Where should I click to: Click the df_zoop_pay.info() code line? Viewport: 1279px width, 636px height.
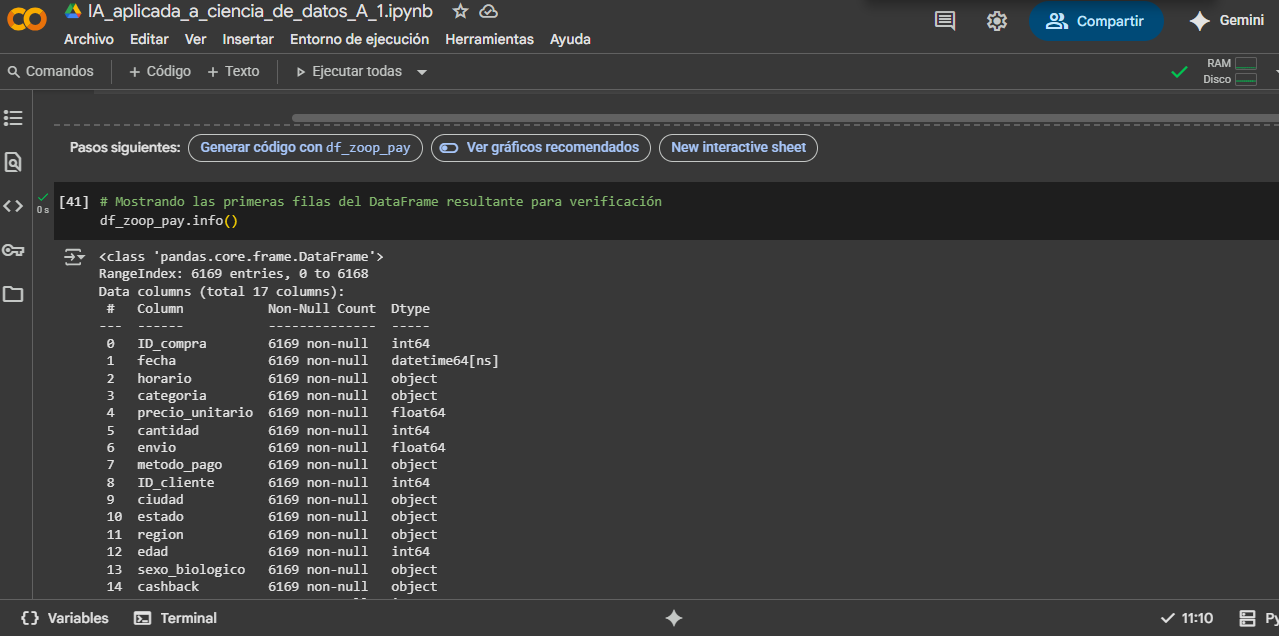point(169,220)
